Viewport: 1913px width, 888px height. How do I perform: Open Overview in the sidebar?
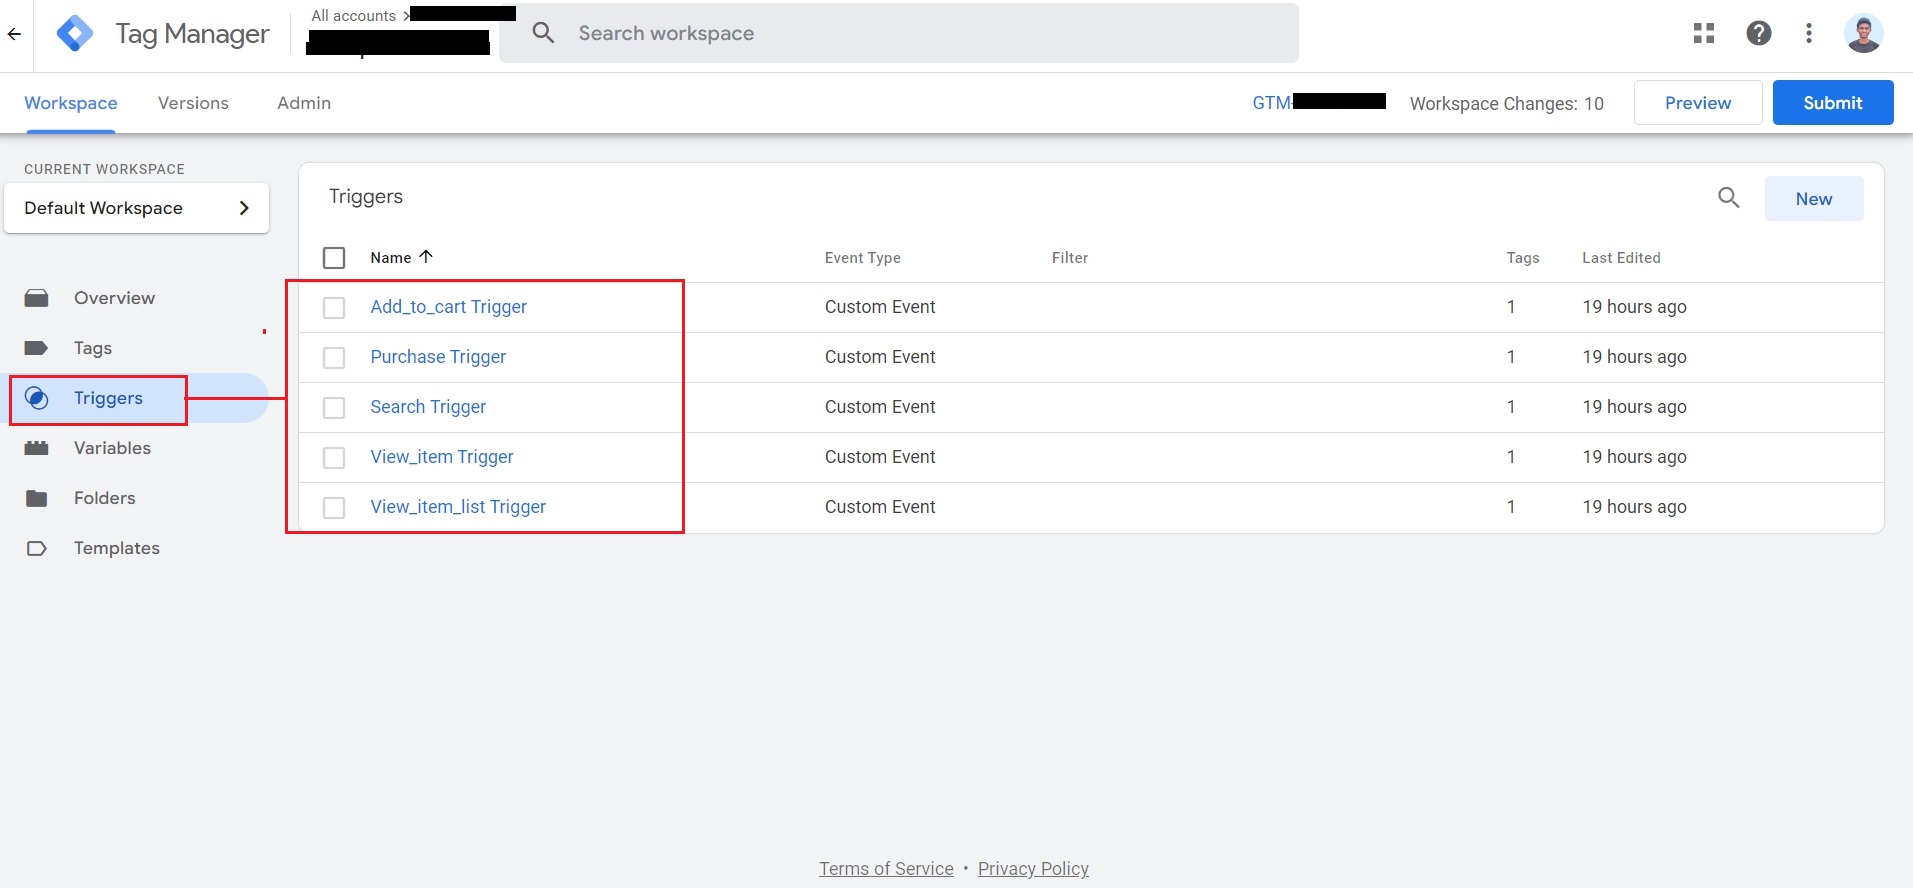(x=114, y=298)
